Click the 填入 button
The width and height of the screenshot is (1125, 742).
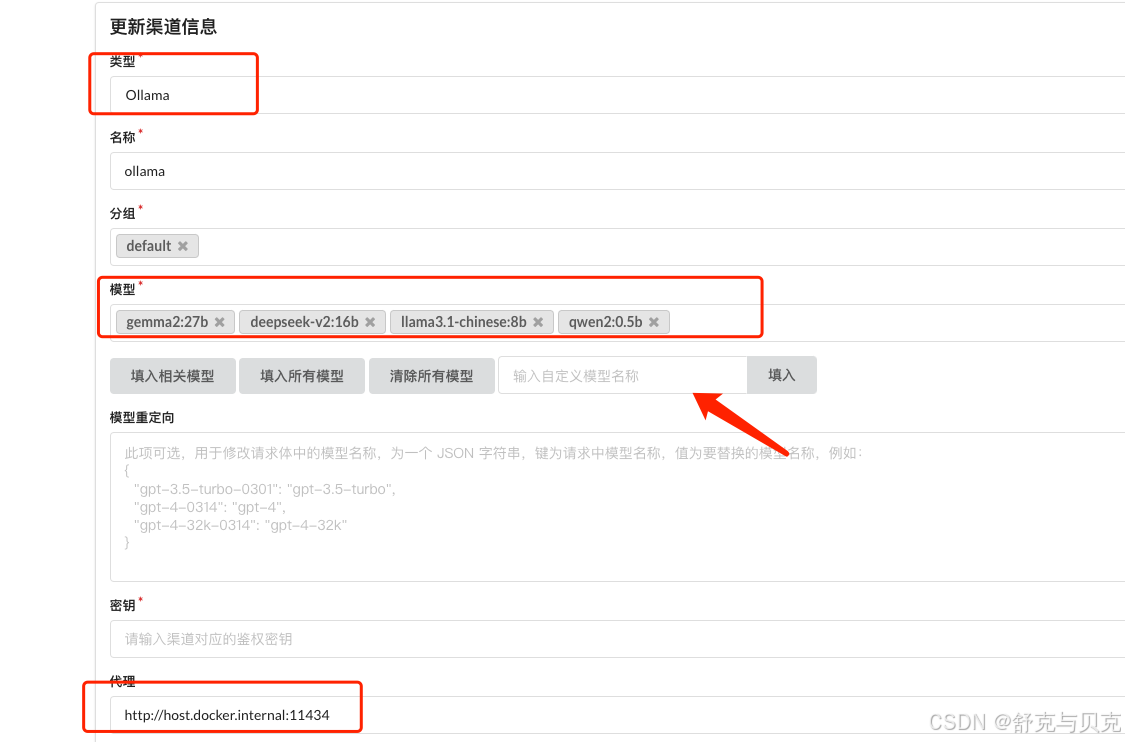tap(781, 375)
